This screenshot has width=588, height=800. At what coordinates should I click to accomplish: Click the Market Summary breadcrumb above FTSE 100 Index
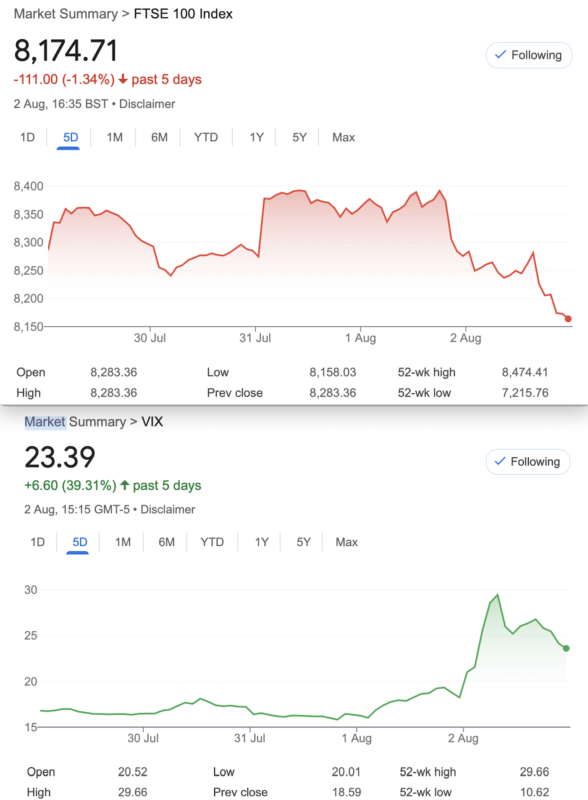point(65,14)
